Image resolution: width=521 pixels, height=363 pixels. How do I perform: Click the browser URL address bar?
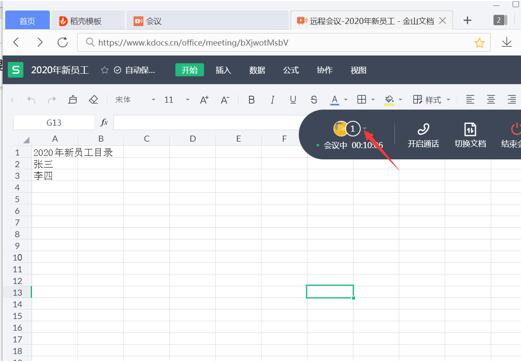283,42
